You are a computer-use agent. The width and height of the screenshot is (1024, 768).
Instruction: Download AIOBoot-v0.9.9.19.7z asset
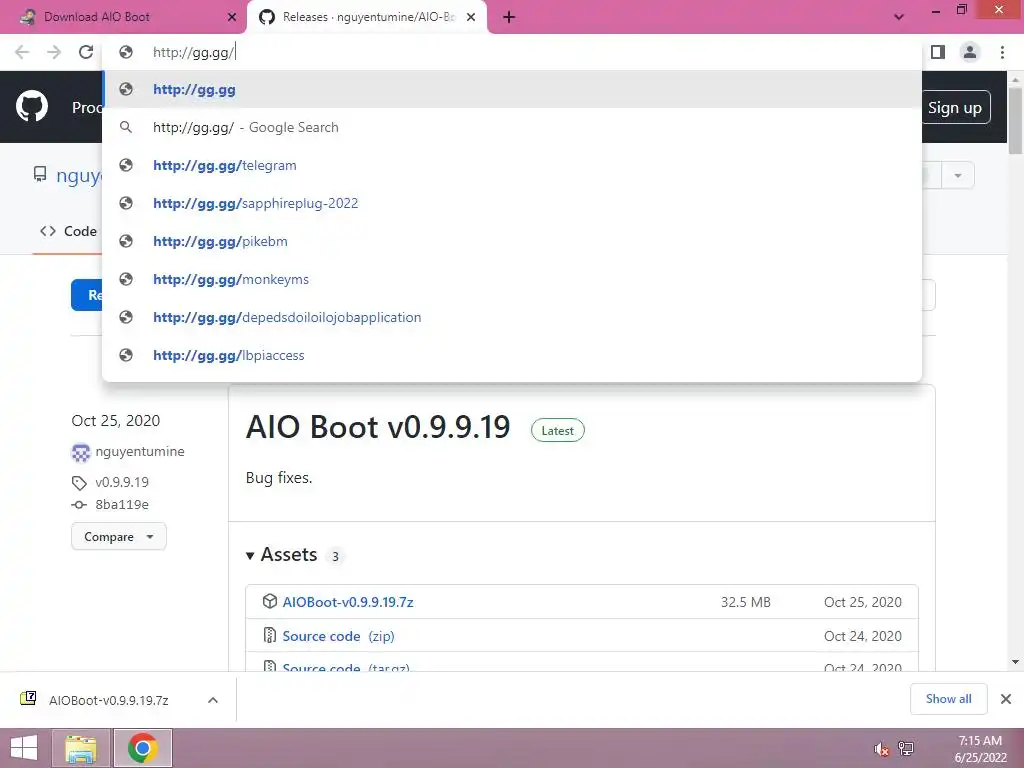coord(348,602)
